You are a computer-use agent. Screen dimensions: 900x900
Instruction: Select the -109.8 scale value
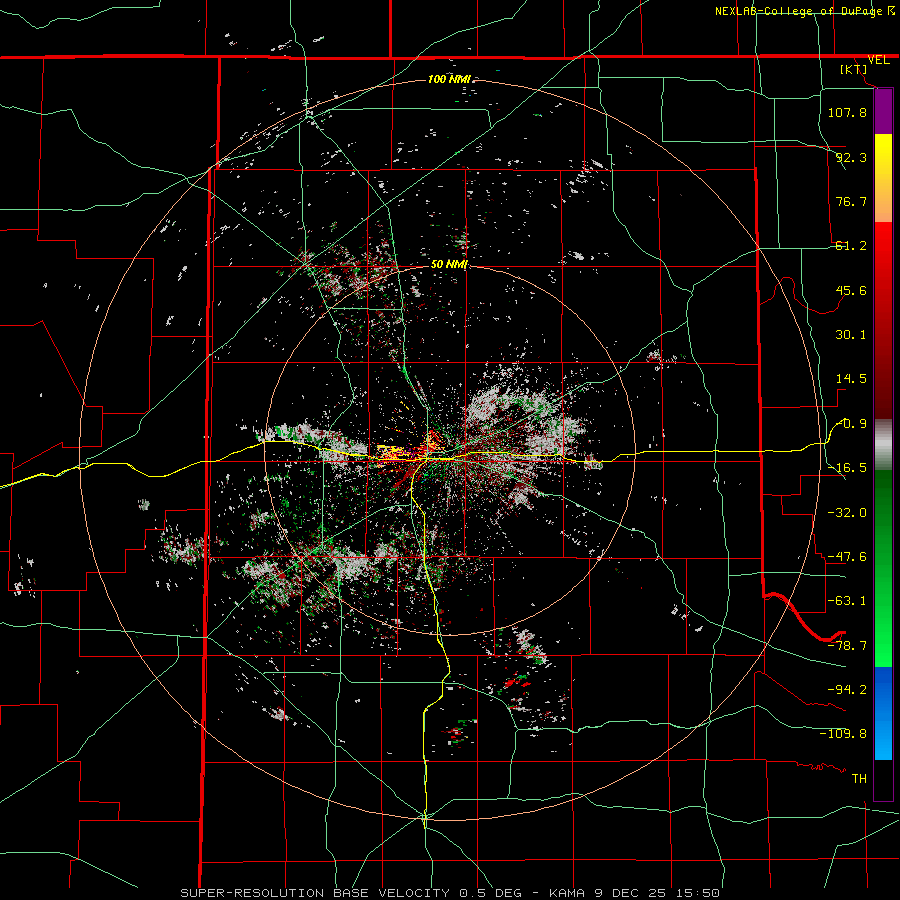(843, 734)
